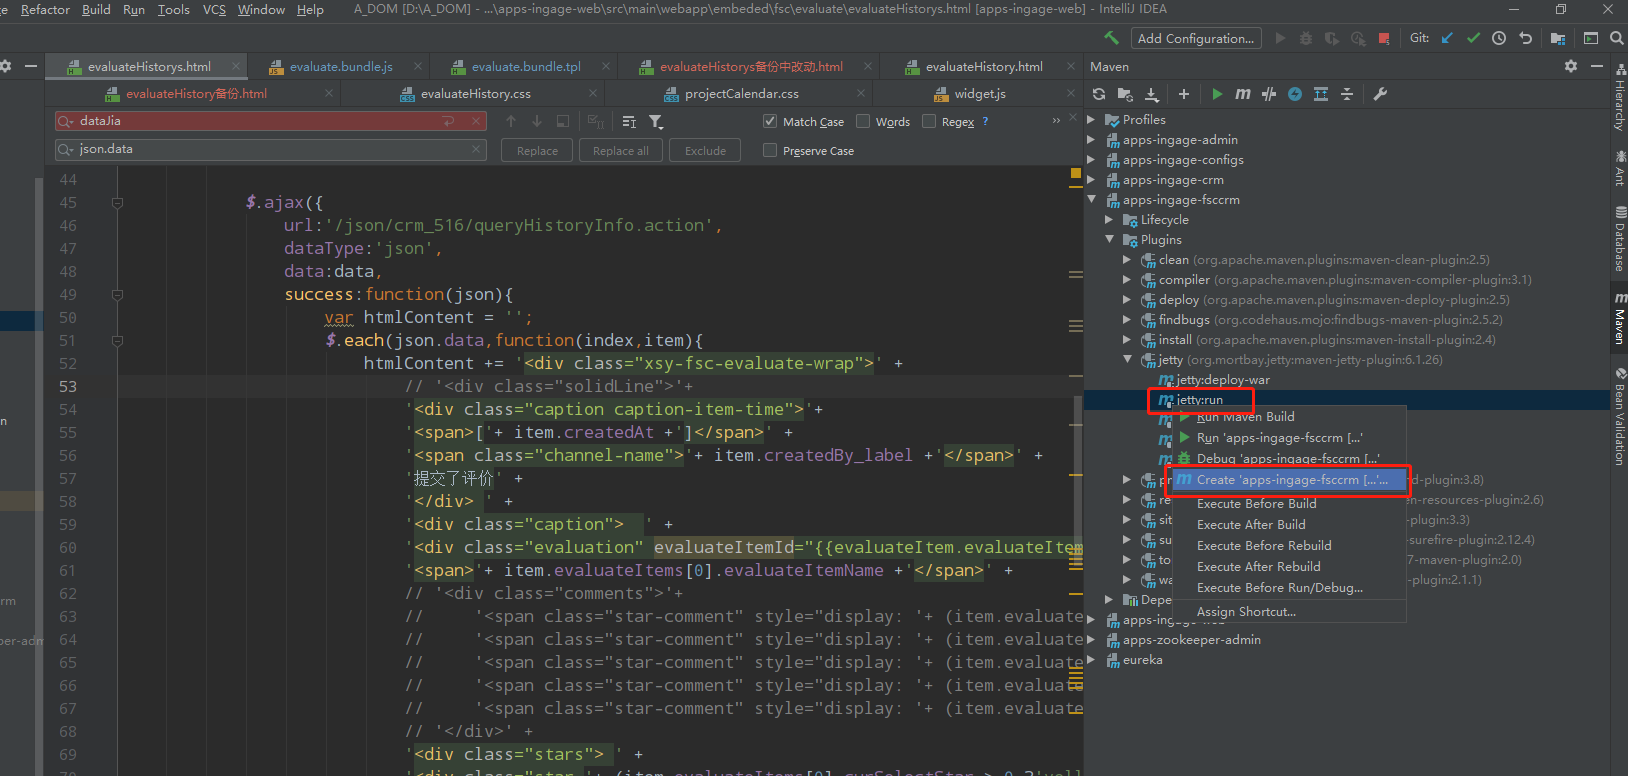1628x776 pixels.
Task: Collapse the Plugins node
Action: [x=1110, y=240]
